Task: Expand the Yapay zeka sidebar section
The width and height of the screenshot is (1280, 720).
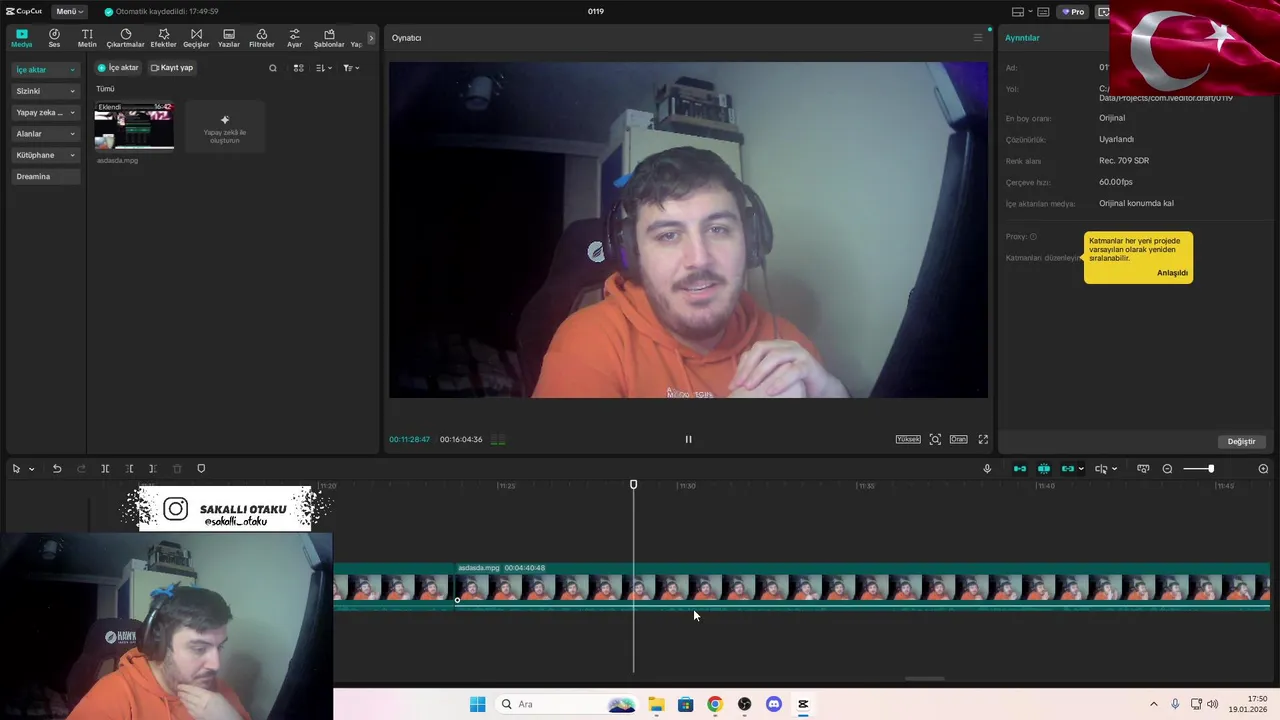Action: 45,113
